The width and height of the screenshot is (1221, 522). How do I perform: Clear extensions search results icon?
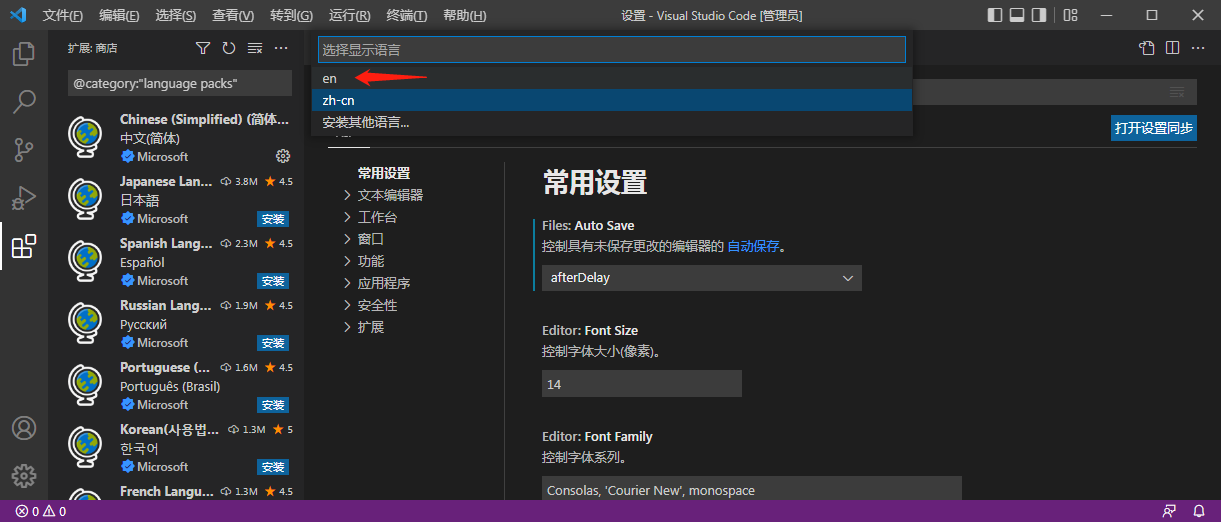(x=255, y=48)
